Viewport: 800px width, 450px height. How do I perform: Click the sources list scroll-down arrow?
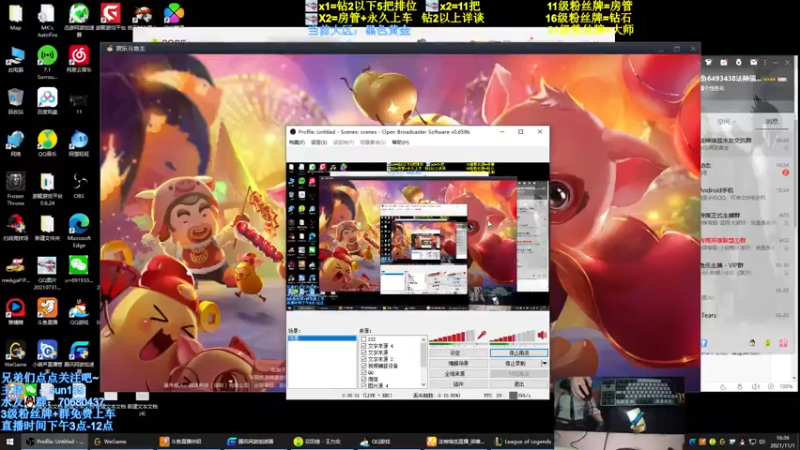(x=423, y=384)
